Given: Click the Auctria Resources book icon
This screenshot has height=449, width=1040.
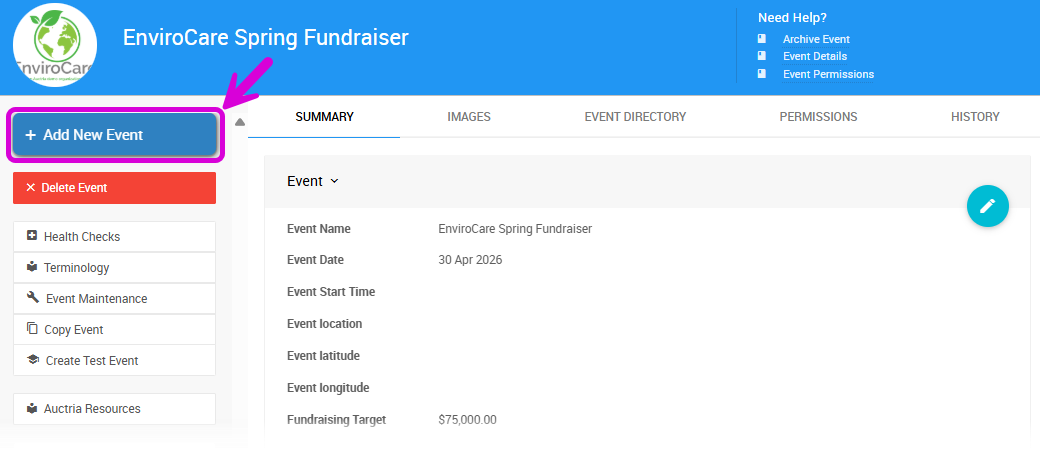Looking at the screenshot, I should (32, 408).
